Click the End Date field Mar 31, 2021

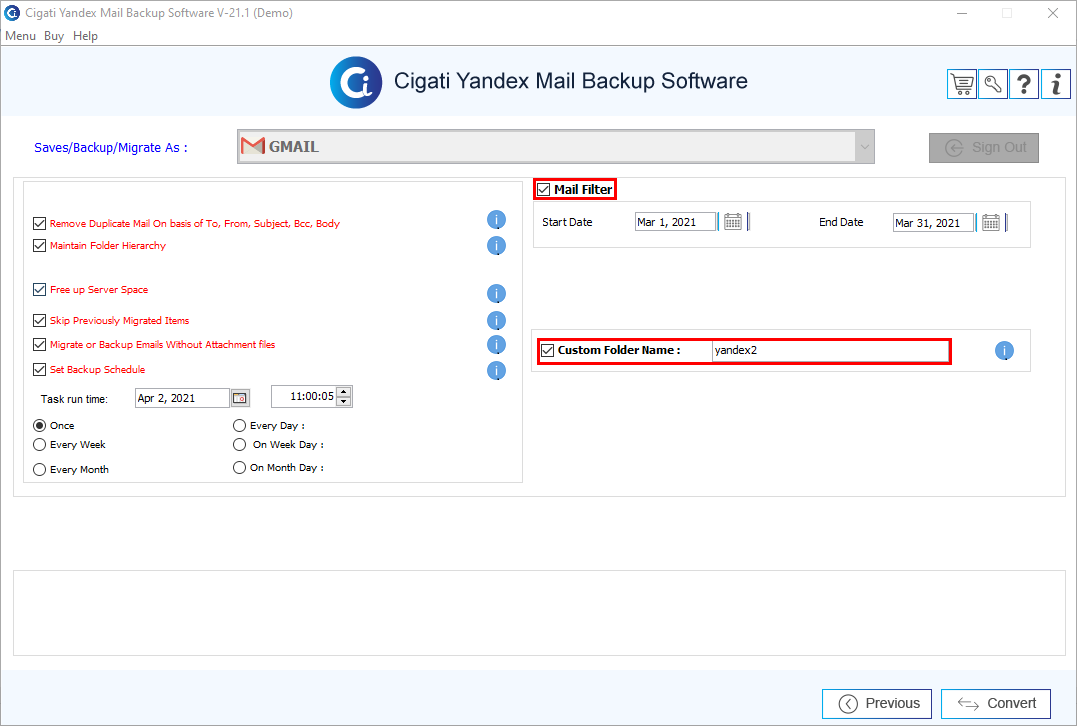pos(933,223)
